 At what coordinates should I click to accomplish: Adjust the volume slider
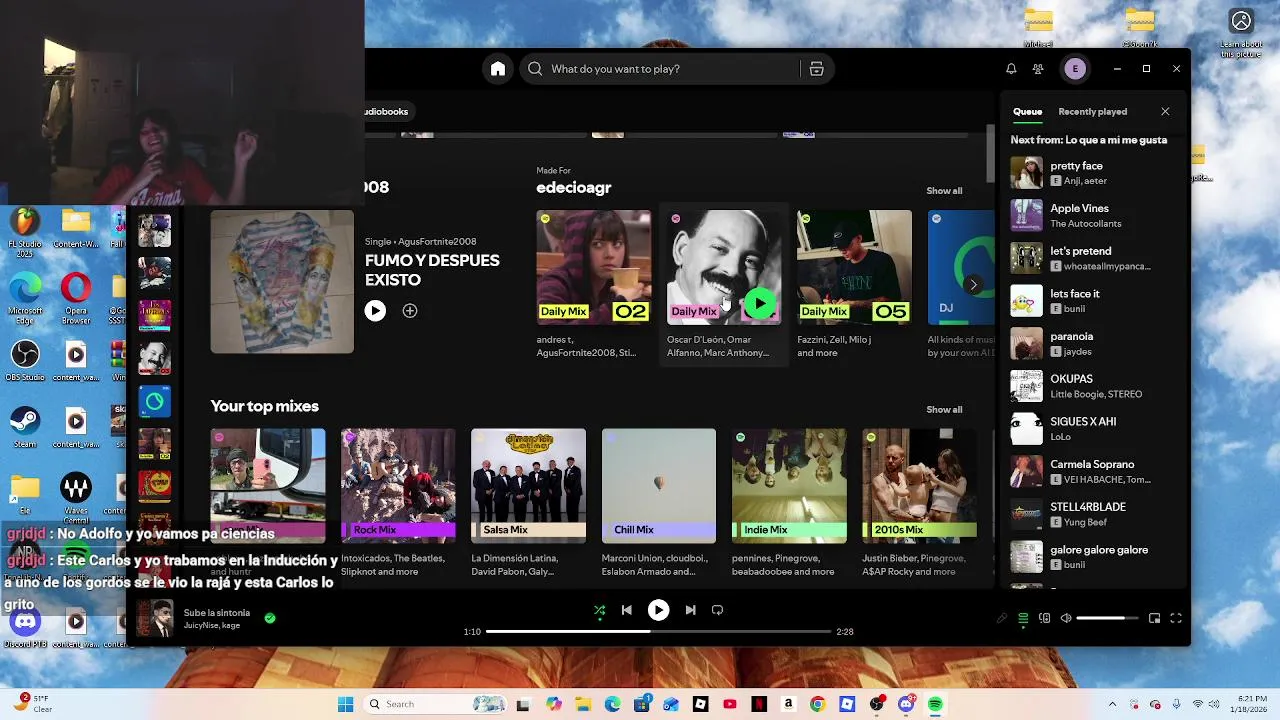pyautogui.click(x=1107, y=618)
